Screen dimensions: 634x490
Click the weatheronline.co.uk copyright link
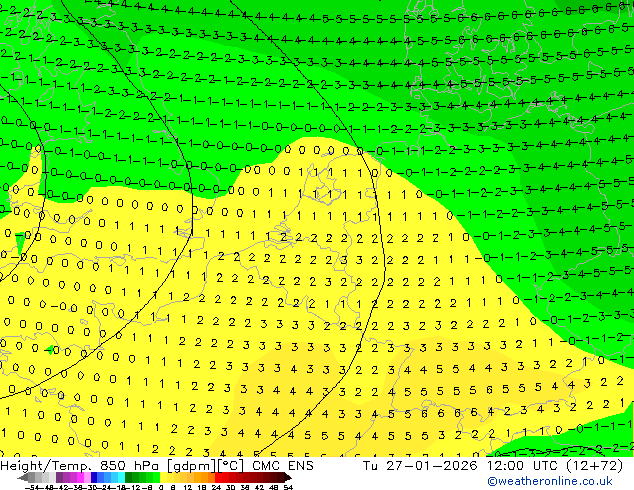pyautogui.click(x=550, y=481)
